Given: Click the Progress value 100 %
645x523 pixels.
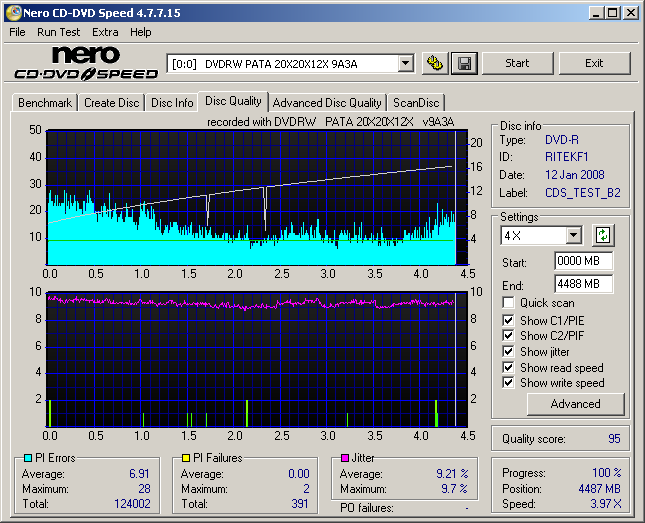Looking at the screenshot, I should click(x=607, y=472).
